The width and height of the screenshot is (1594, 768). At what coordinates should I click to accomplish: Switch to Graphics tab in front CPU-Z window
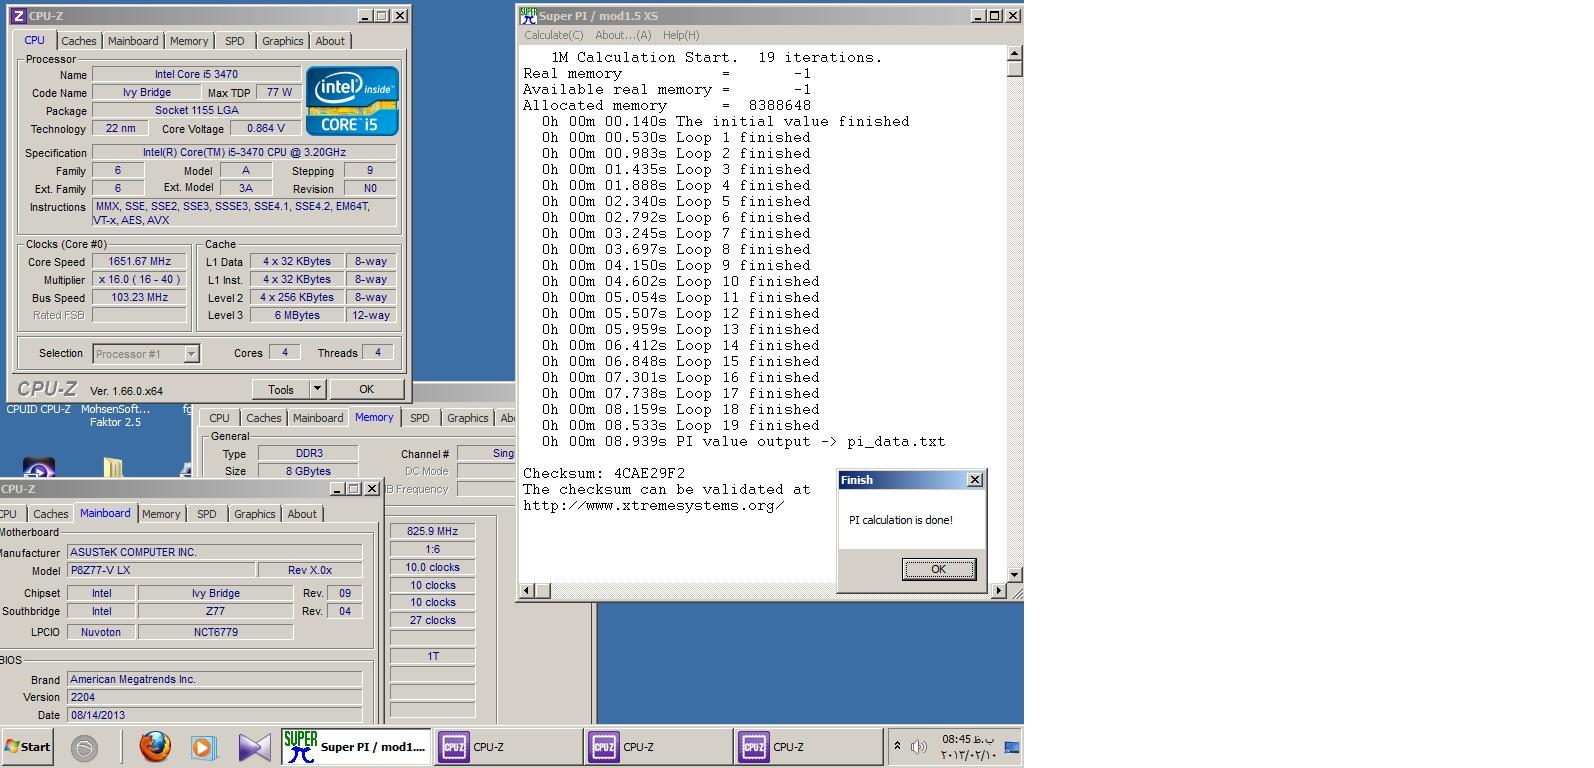pyautogui.click(x=283, y=41)
